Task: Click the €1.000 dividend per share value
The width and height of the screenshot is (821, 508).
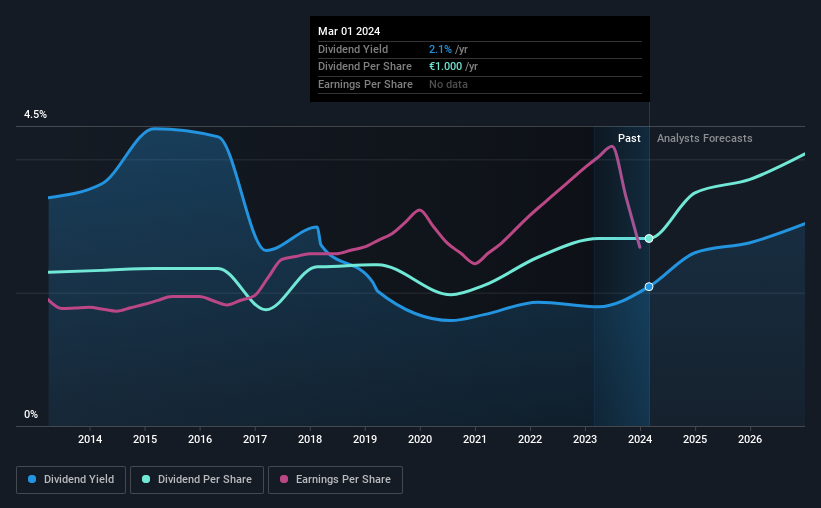Action: pos(446,67)
